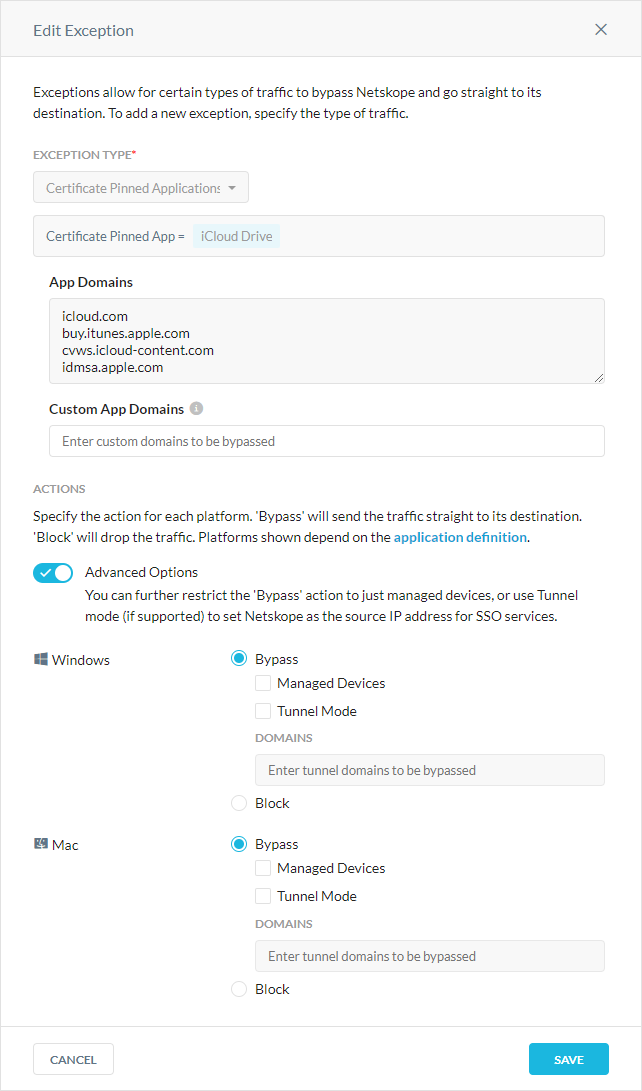Screen dimensions: 642x1091
Task: Select the Bypass action for Windows
Action: (x=238, y=659)
